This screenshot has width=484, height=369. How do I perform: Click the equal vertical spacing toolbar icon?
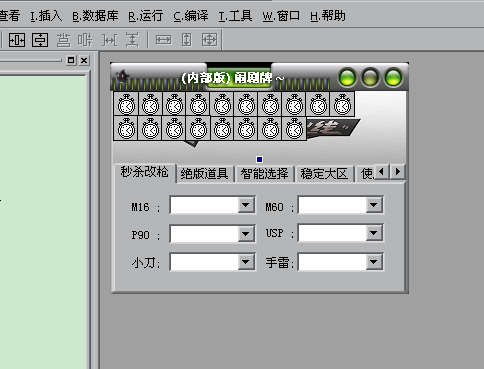(132, 40)
